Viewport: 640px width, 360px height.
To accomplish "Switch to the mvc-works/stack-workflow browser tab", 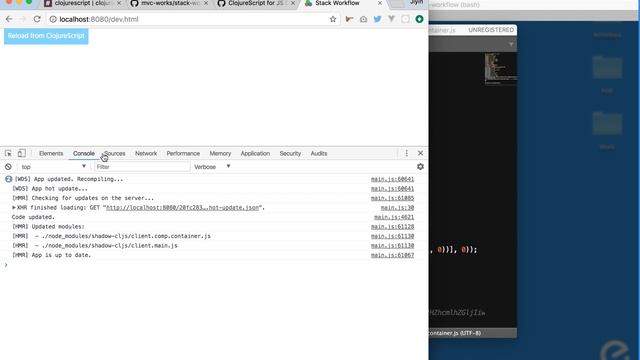I will click(169, 3).
